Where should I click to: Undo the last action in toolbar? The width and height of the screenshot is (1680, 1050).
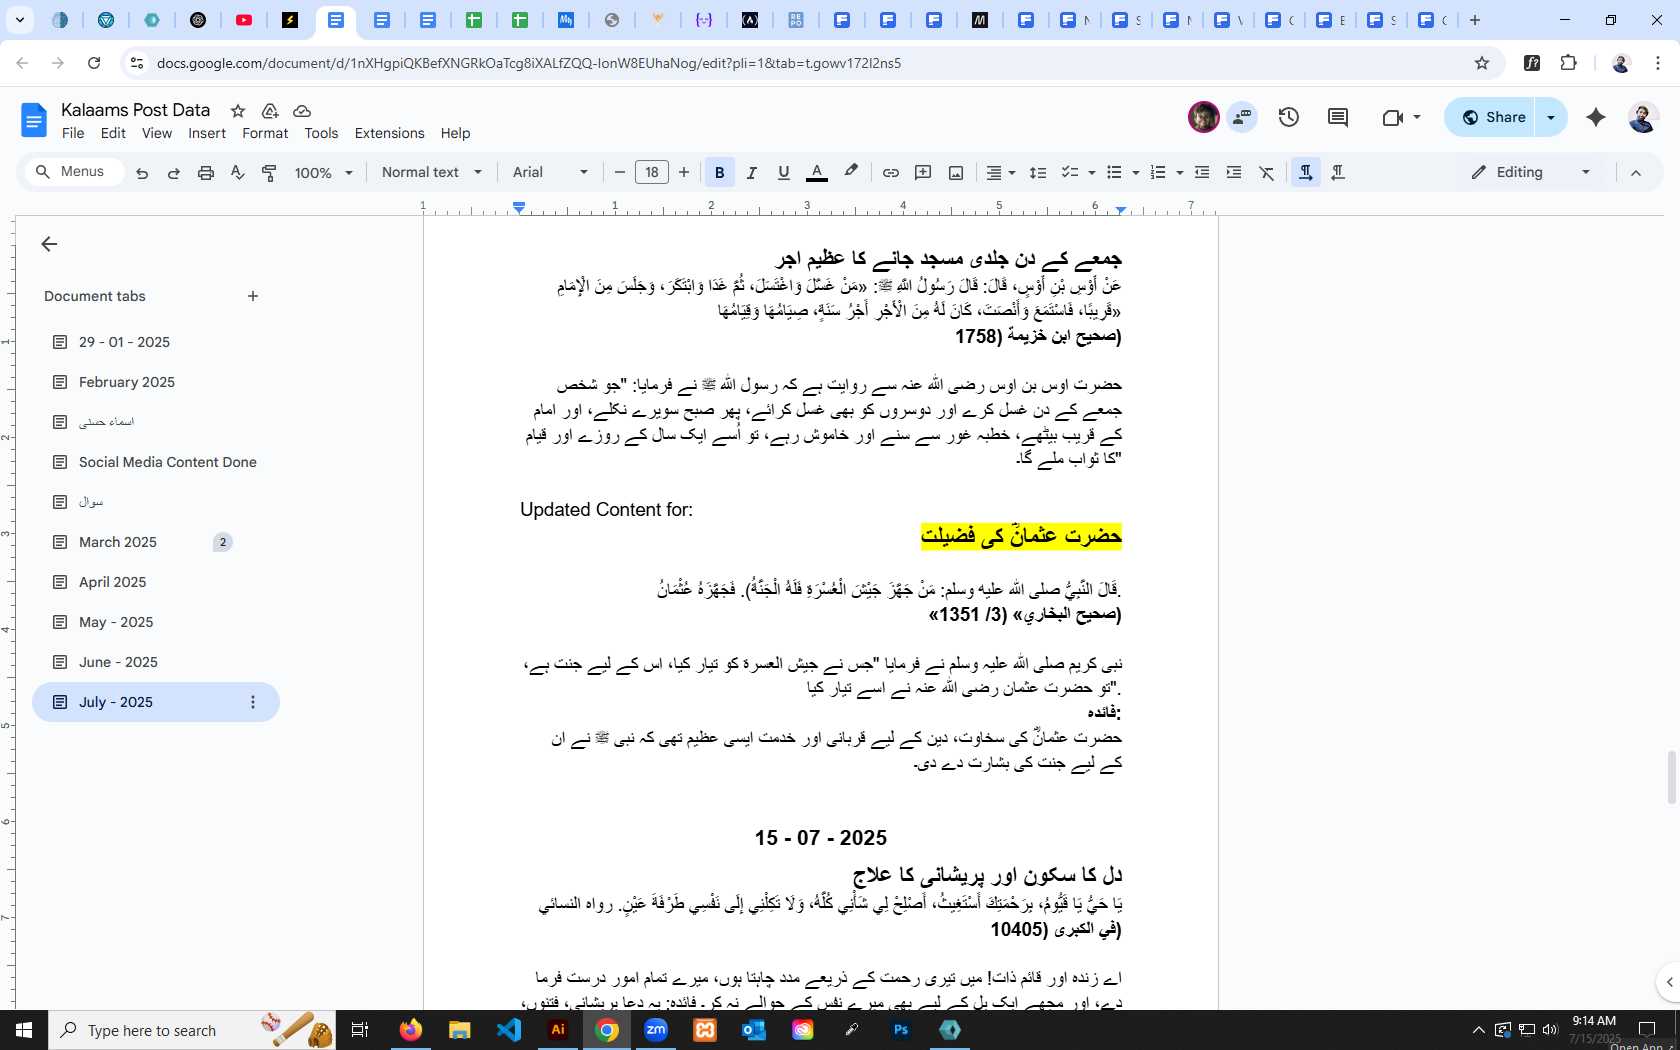(142, 173)
